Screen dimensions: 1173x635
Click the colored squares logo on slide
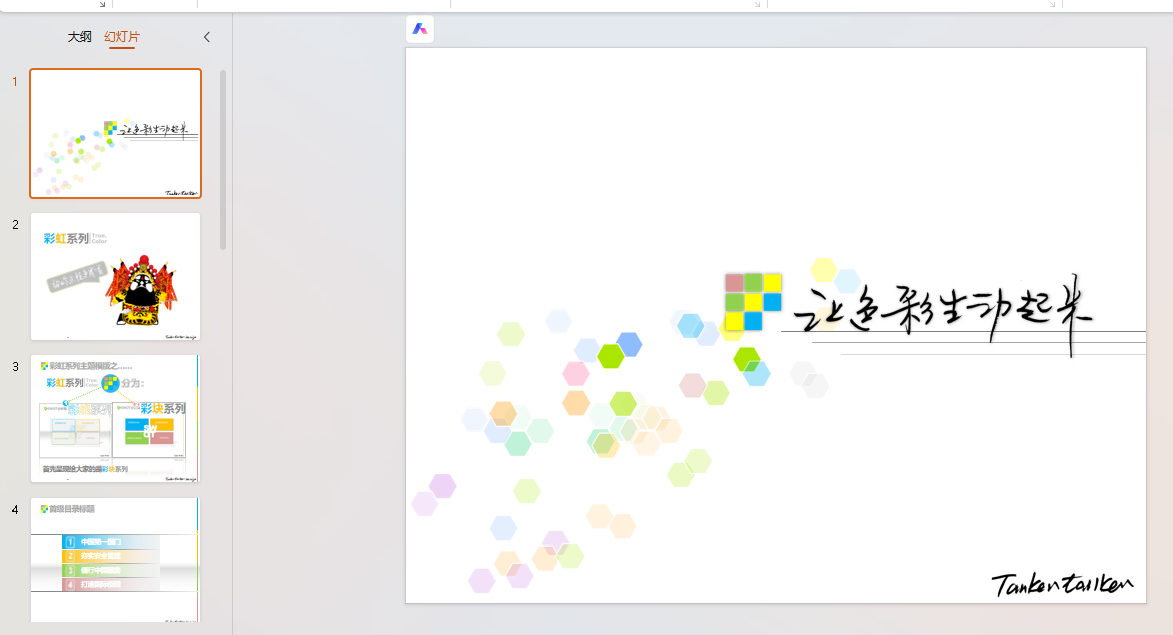click(x=753, y=301)
